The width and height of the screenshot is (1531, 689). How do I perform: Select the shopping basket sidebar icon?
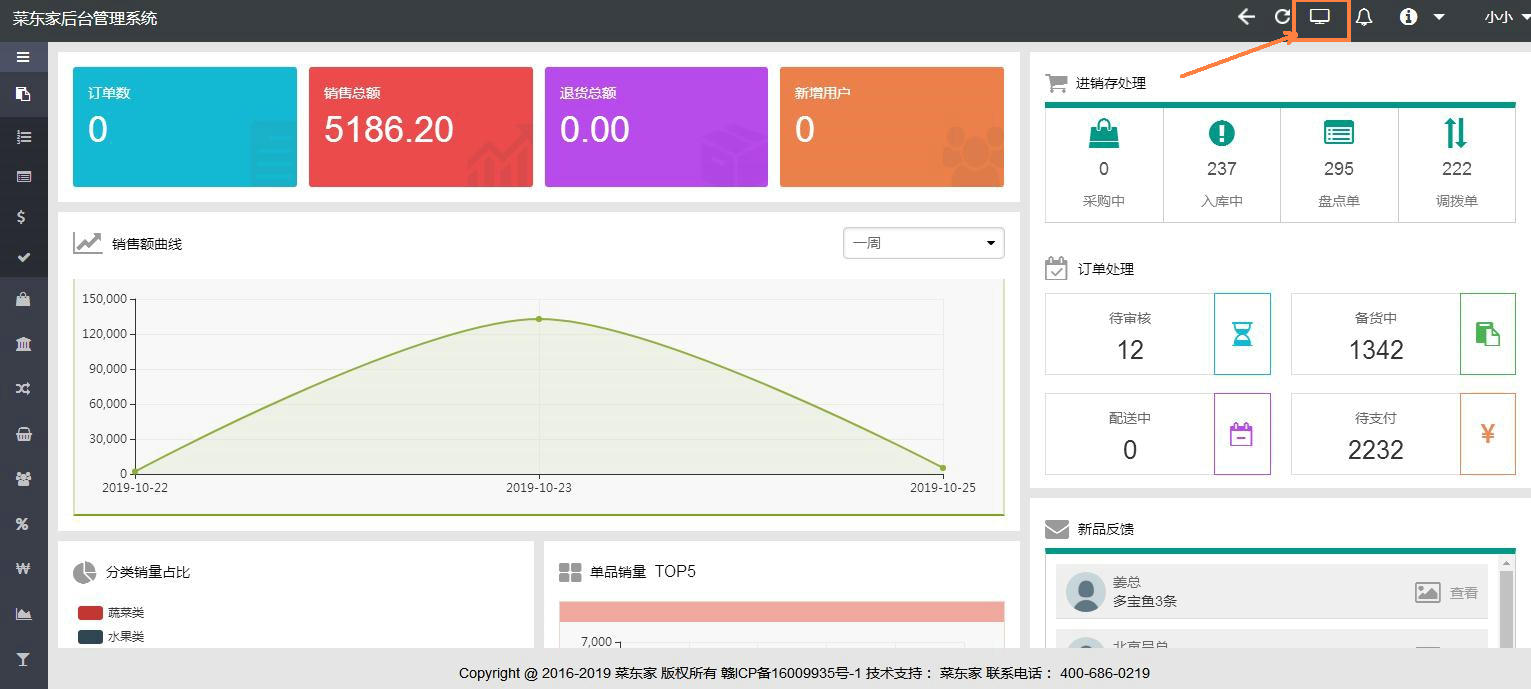pyautogui.click(x=23, y=434)
